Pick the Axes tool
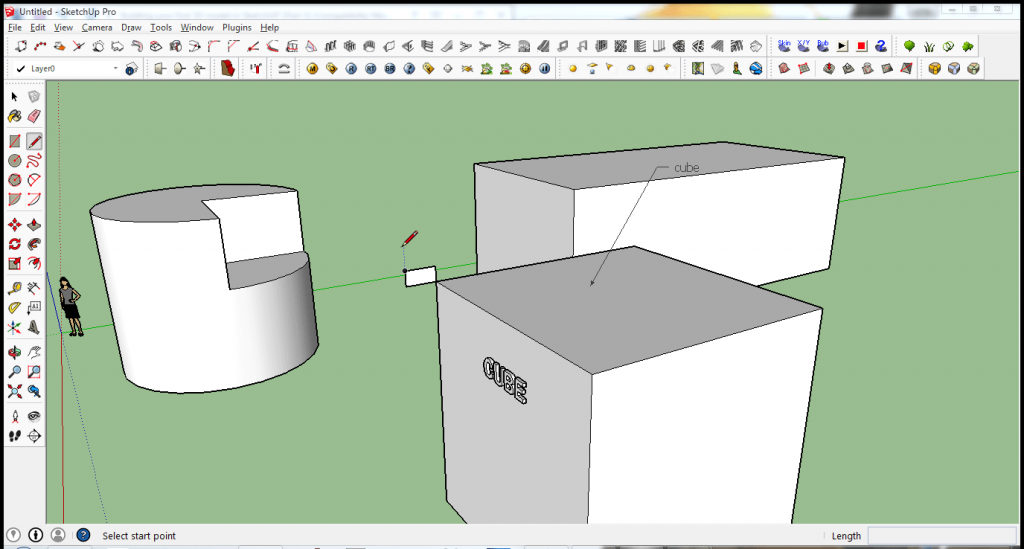This screenshot has width=1024, height=549. tap(14, 327)
